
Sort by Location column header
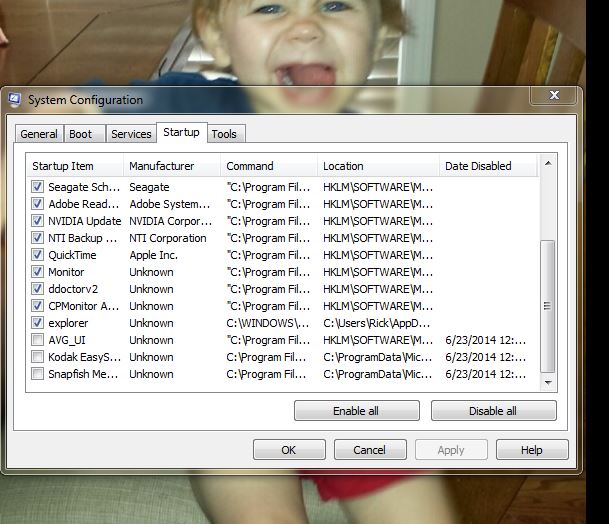point(378,166)
